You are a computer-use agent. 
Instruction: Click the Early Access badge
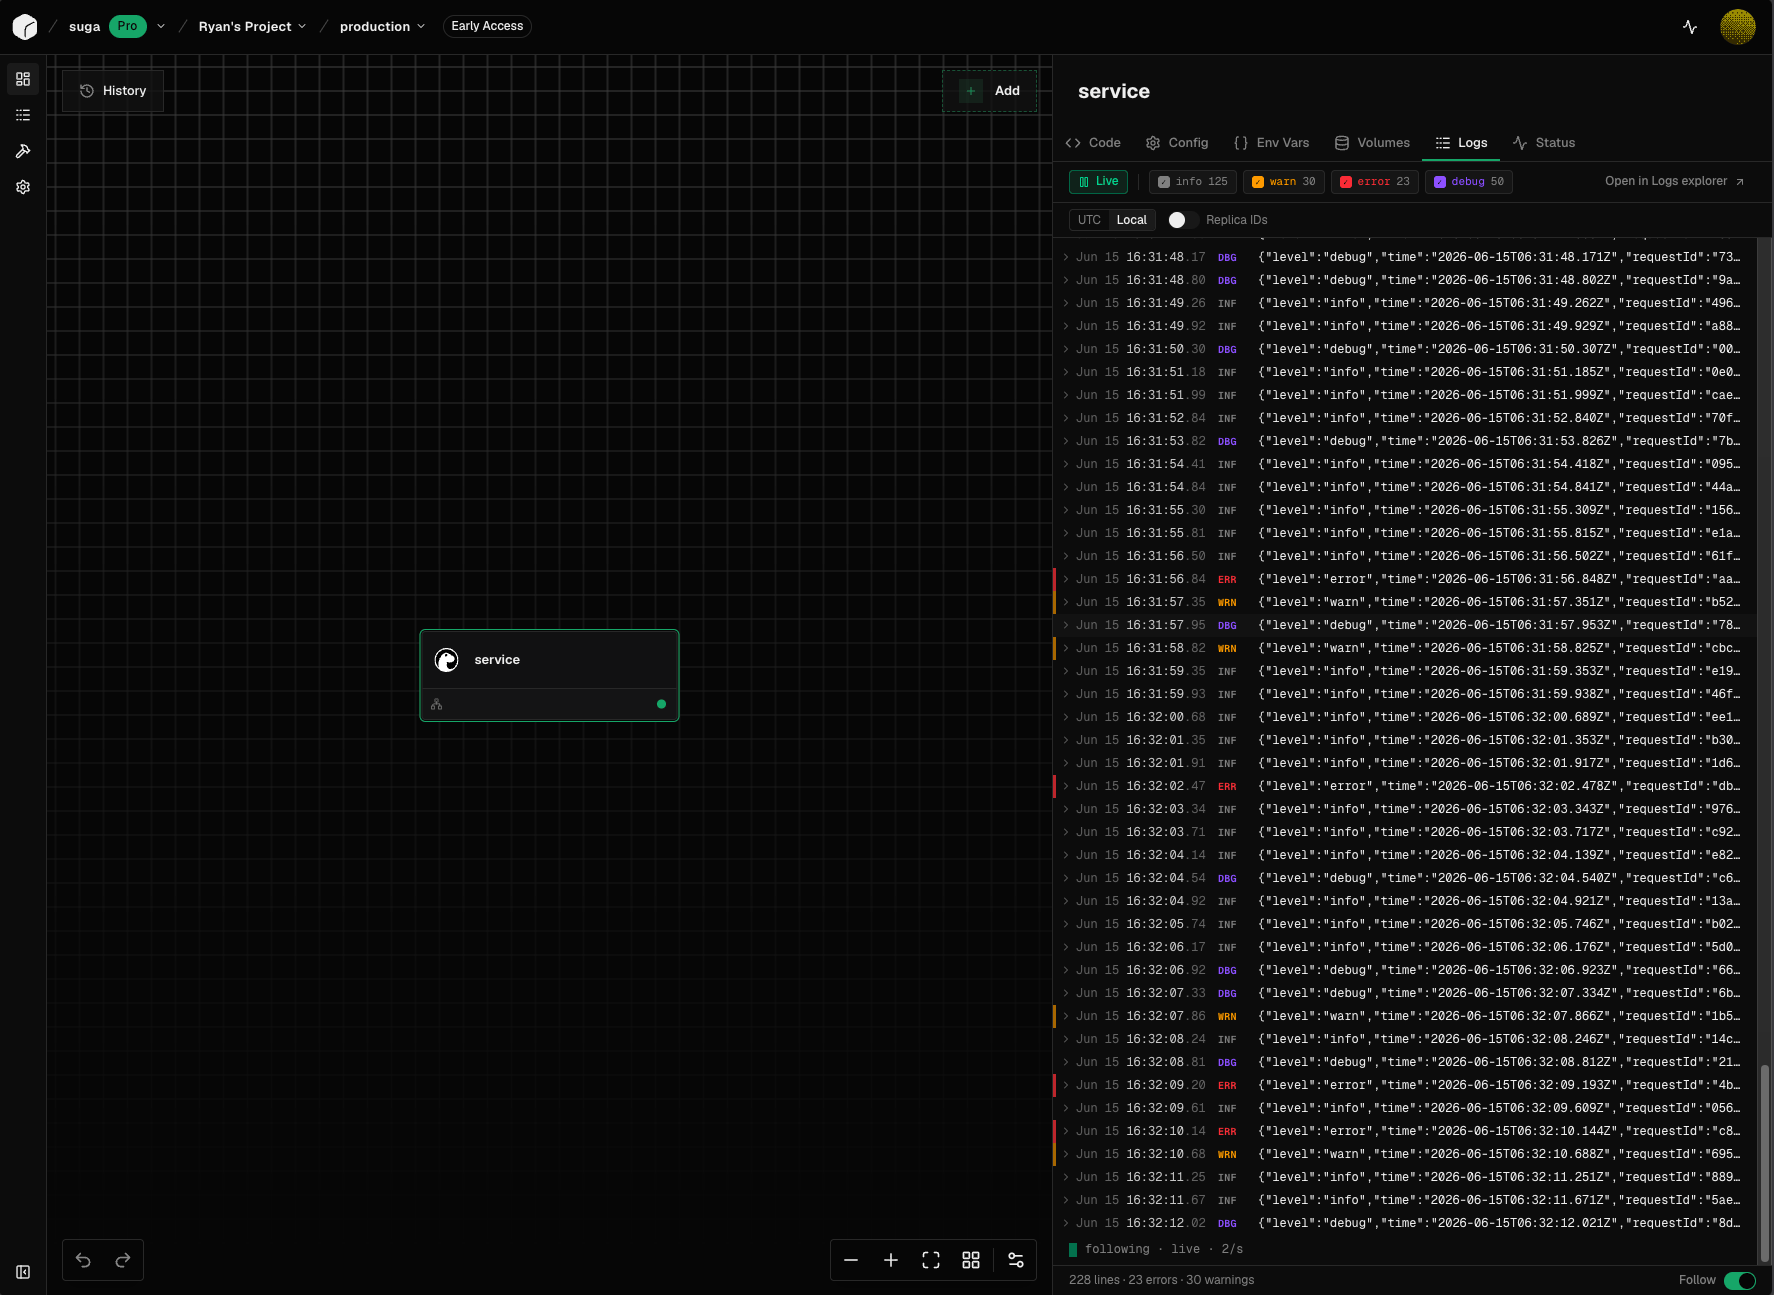[x=487, y=27]
